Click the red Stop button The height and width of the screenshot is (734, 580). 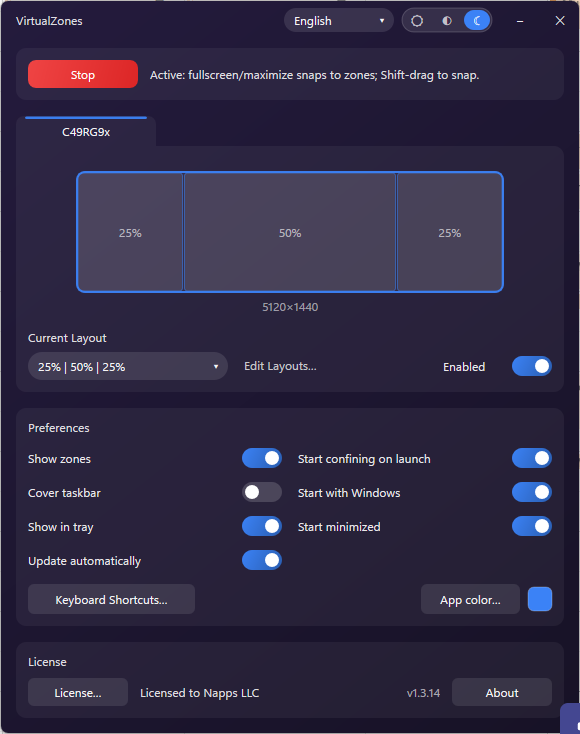tap(83, 74)
